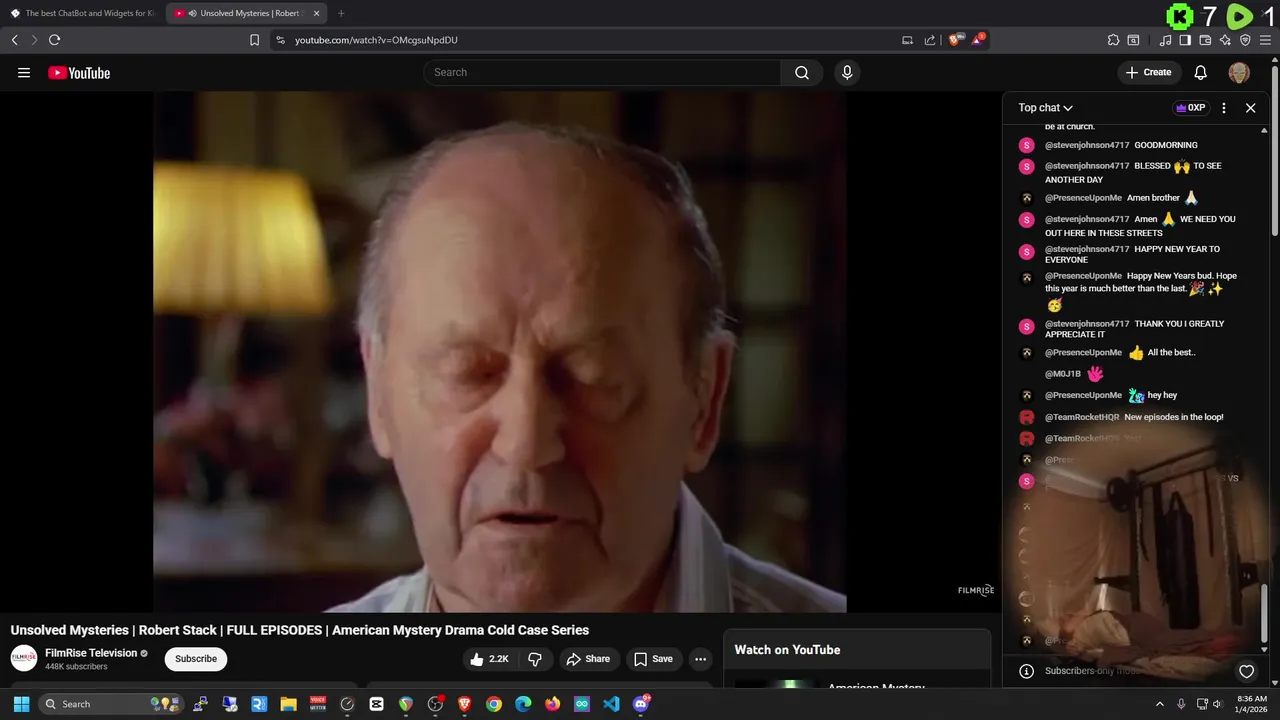
Task: Open FilmRise Television channel name link
Action: click(91, 653)
